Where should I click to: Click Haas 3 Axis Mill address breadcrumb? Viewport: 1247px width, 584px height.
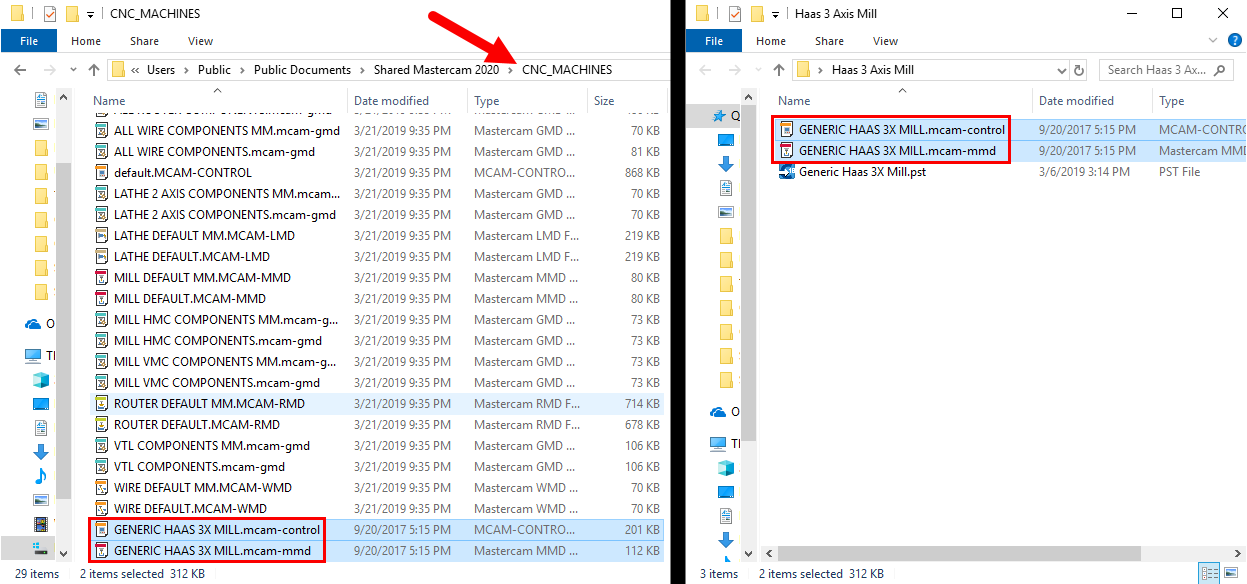click(873, 70)
